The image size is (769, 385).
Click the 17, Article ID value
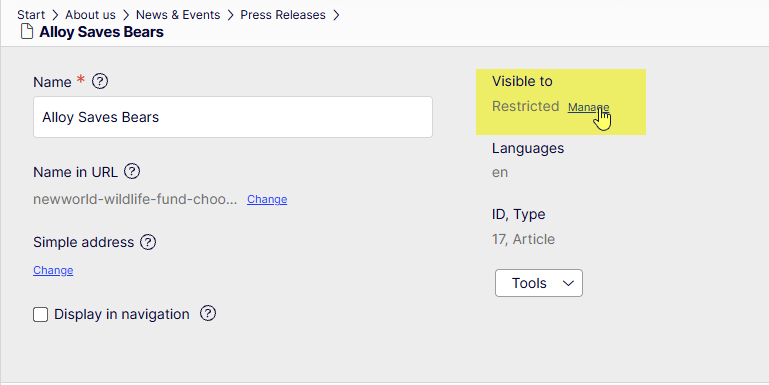[x=523, y=239]
